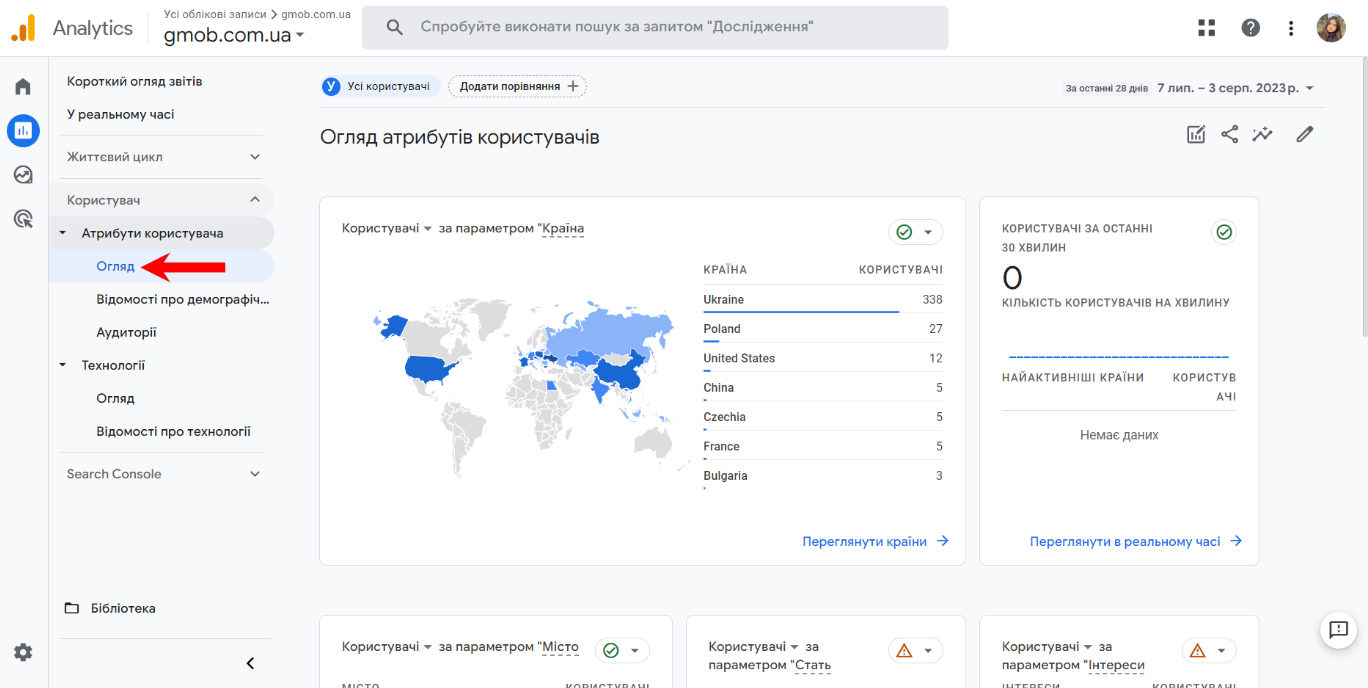Click the pencil icon to customize report
The height and width of the screenshot is (688, 1368).
tap(1305, 133)
